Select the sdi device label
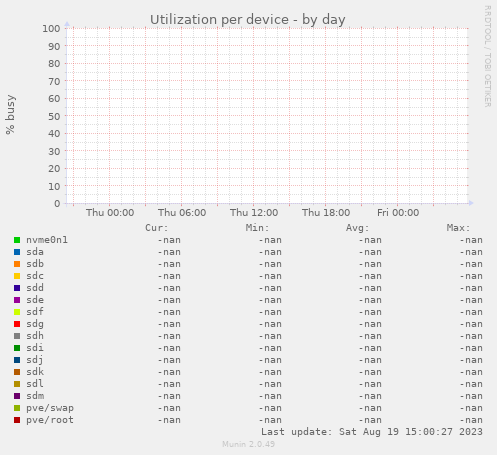This screenshot has width=497, height=455. (x=35, y=348)
